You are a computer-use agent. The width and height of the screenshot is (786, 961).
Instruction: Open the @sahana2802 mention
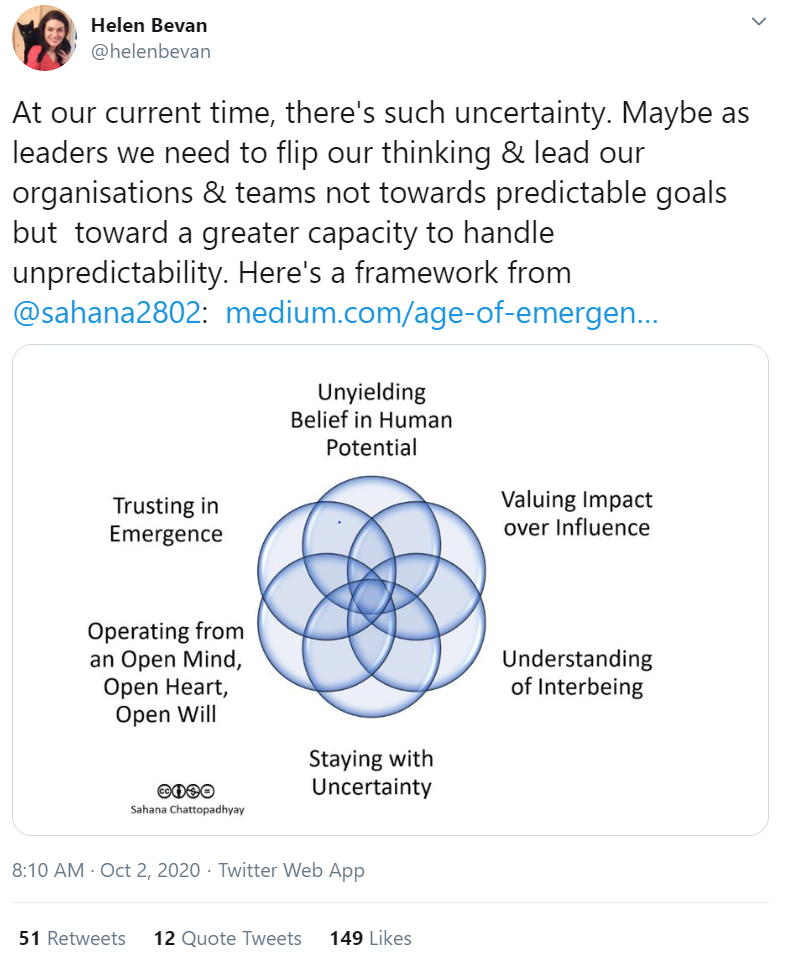point(107,313)
